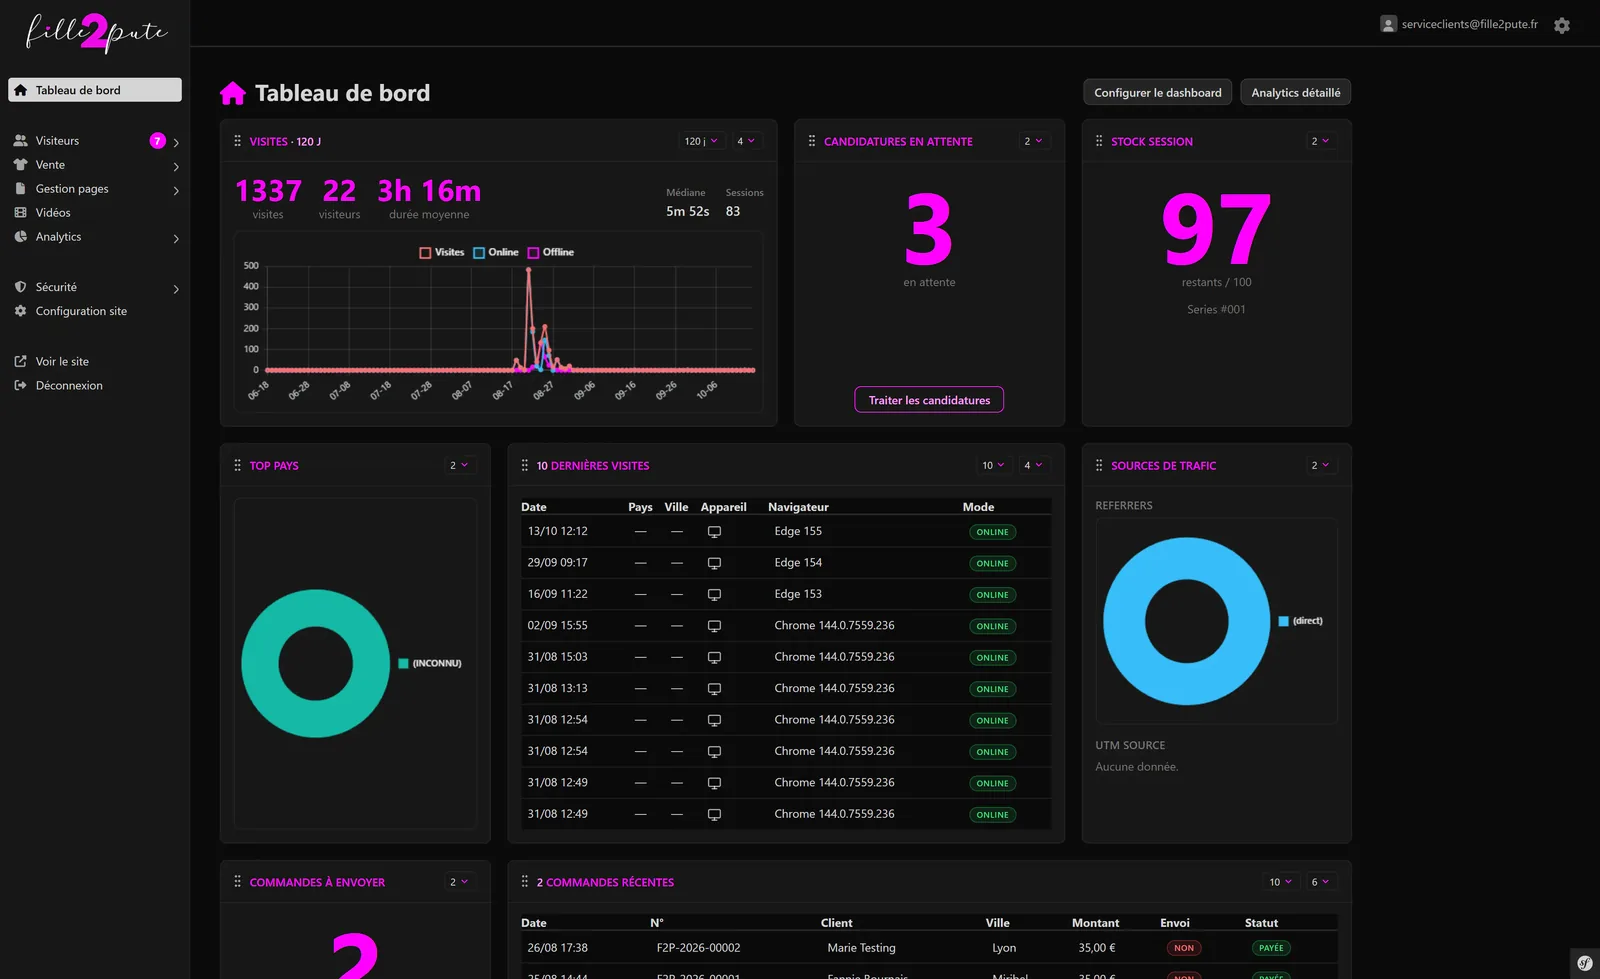1600x979 pixels.
Task: Toggle the Online series in chart legend
Action: coord(496,252)
